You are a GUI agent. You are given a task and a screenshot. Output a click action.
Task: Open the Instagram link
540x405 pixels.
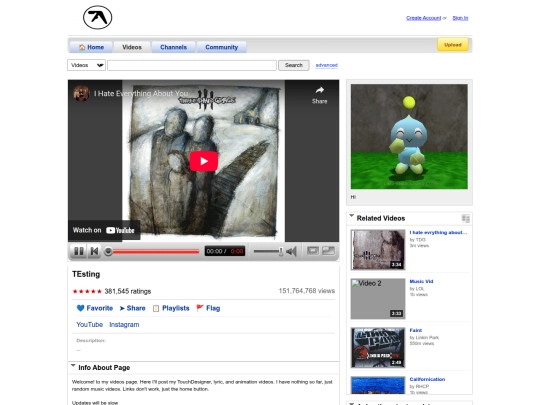coord(124,324)
